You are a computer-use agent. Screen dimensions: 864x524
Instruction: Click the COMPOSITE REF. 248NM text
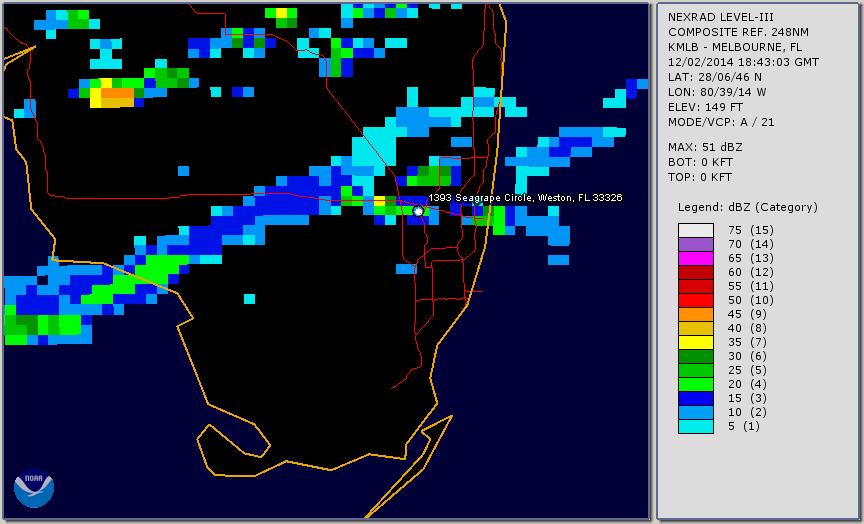738,32
